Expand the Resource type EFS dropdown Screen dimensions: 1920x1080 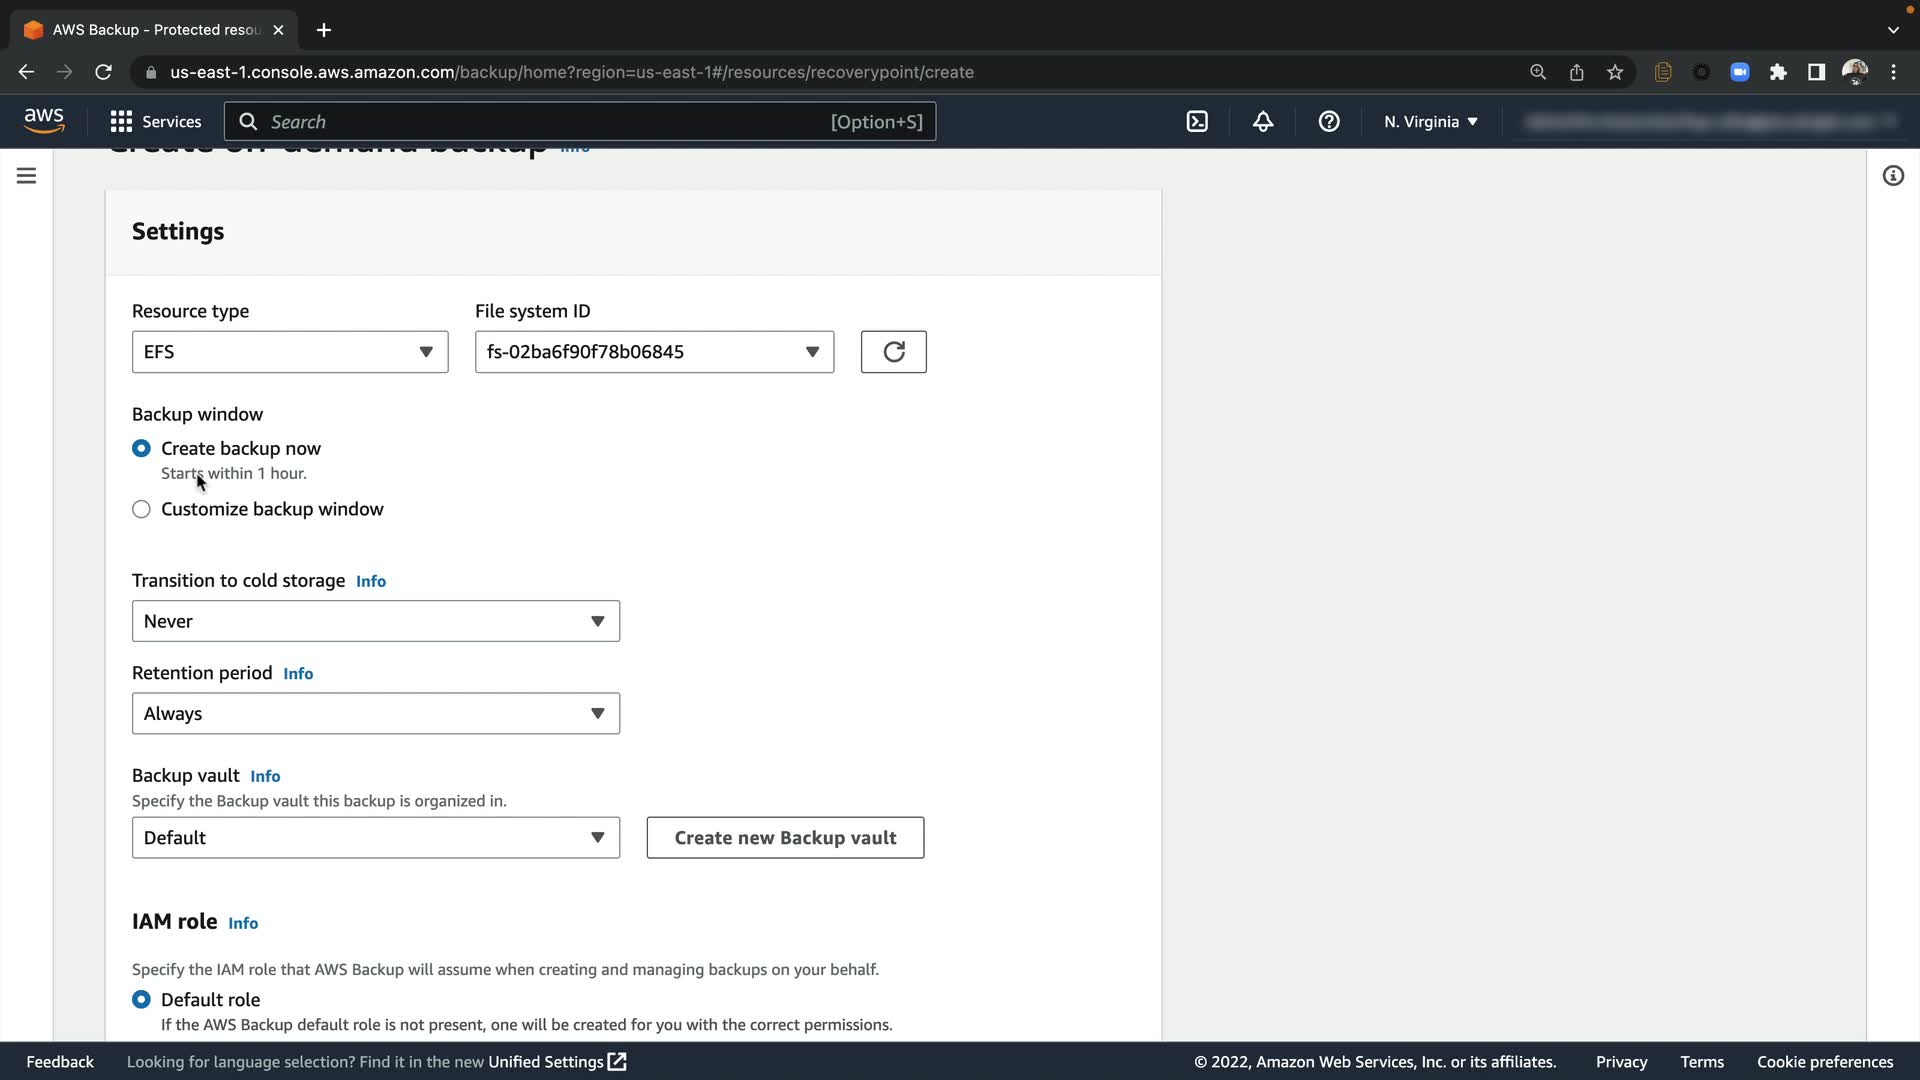[x=290, y=352]
